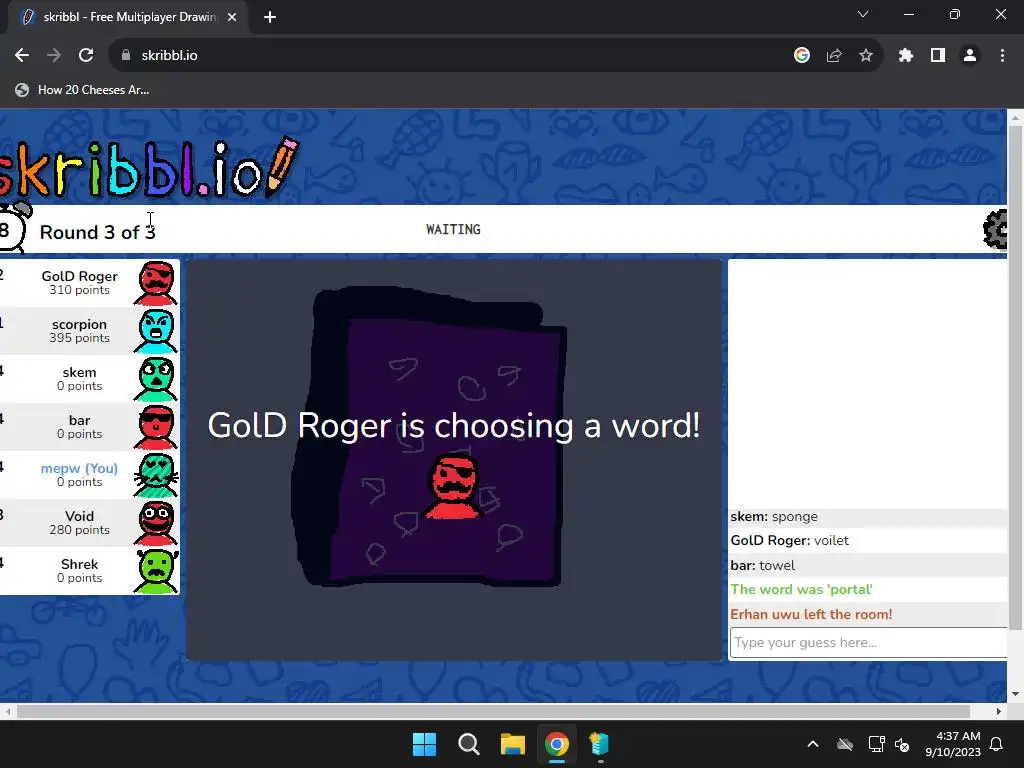
Task: Click Void's red avatar
Action: tap(157, 523)
